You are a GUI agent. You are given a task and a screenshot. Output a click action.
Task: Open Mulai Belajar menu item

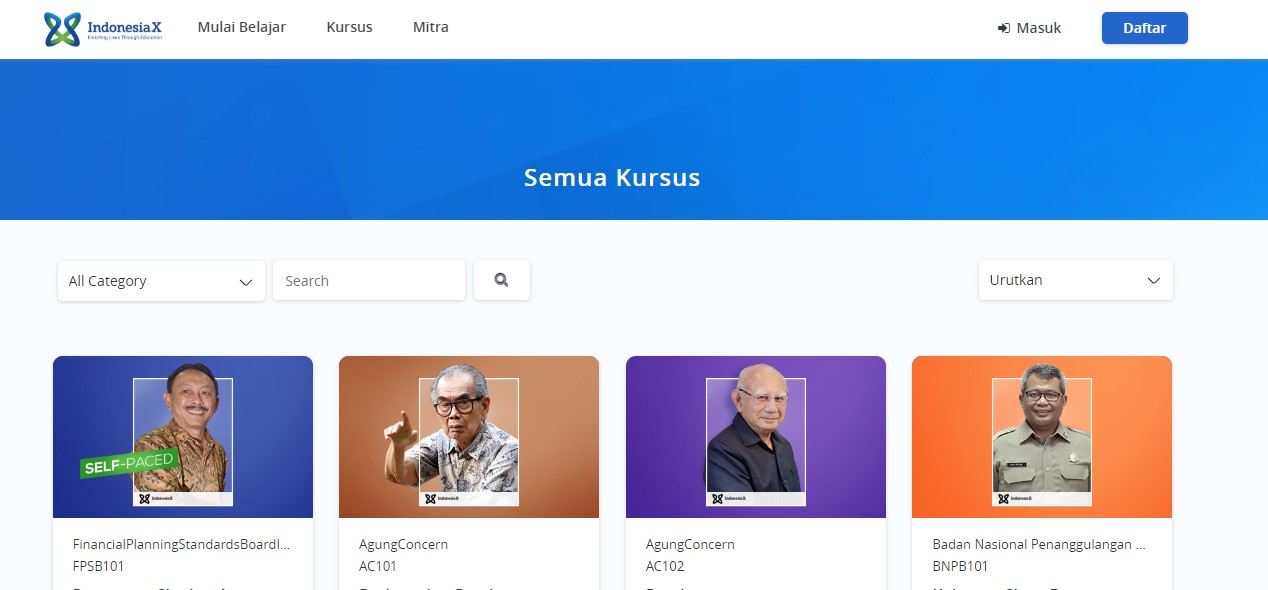pyautogui.click(x=242, y=27)
